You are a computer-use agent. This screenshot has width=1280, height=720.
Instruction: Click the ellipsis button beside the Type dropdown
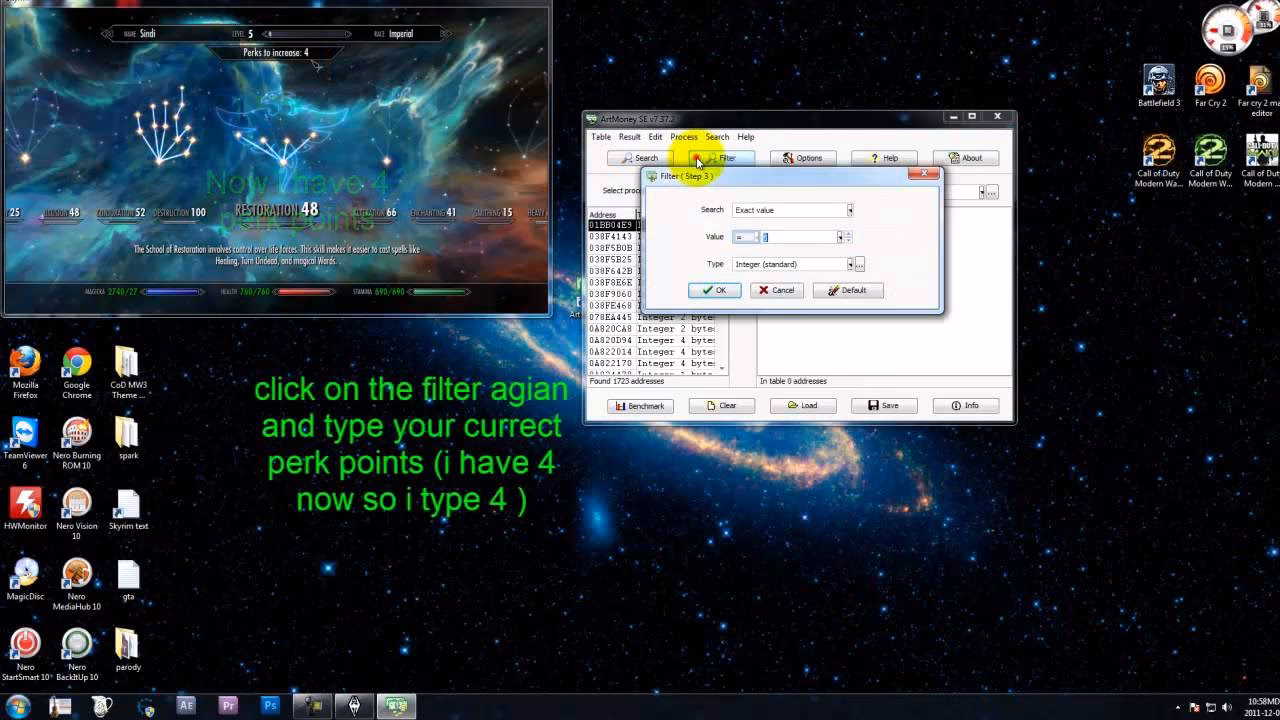click(x=860, y=264)
